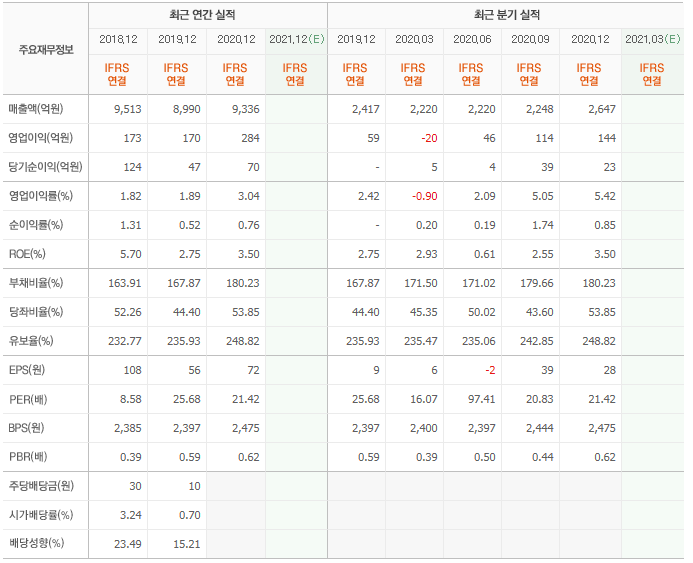Click the 2,385 BPS value

point(128,428)
